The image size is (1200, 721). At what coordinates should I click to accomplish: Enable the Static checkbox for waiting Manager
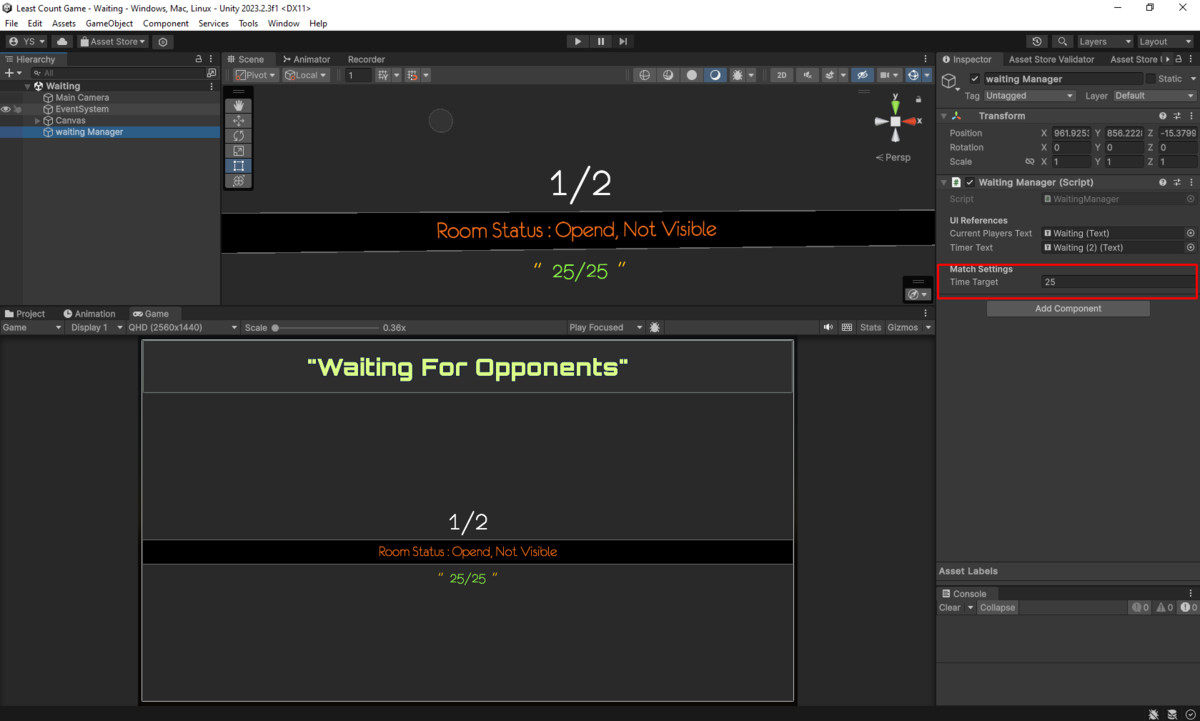tap(1152, 78)
